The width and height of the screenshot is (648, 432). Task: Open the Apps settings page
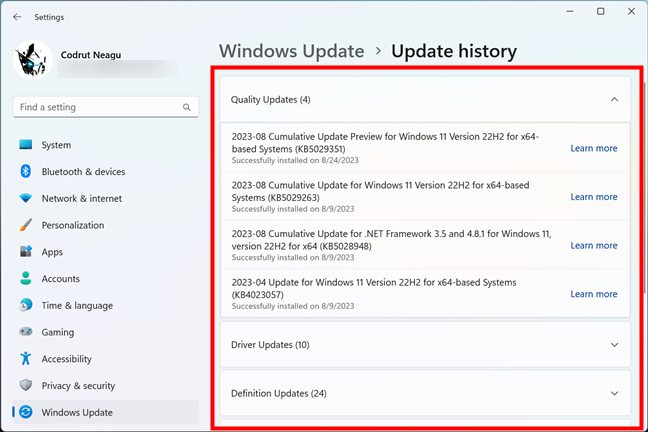(106, 252)
